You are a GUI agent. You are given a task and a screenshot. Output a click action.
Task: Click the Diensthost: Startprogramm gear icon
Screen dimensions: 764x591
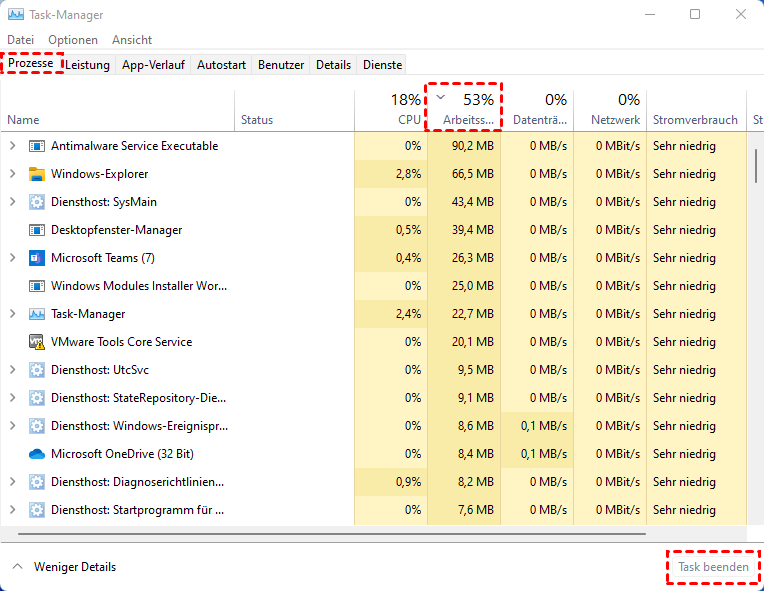click(37, 510)
